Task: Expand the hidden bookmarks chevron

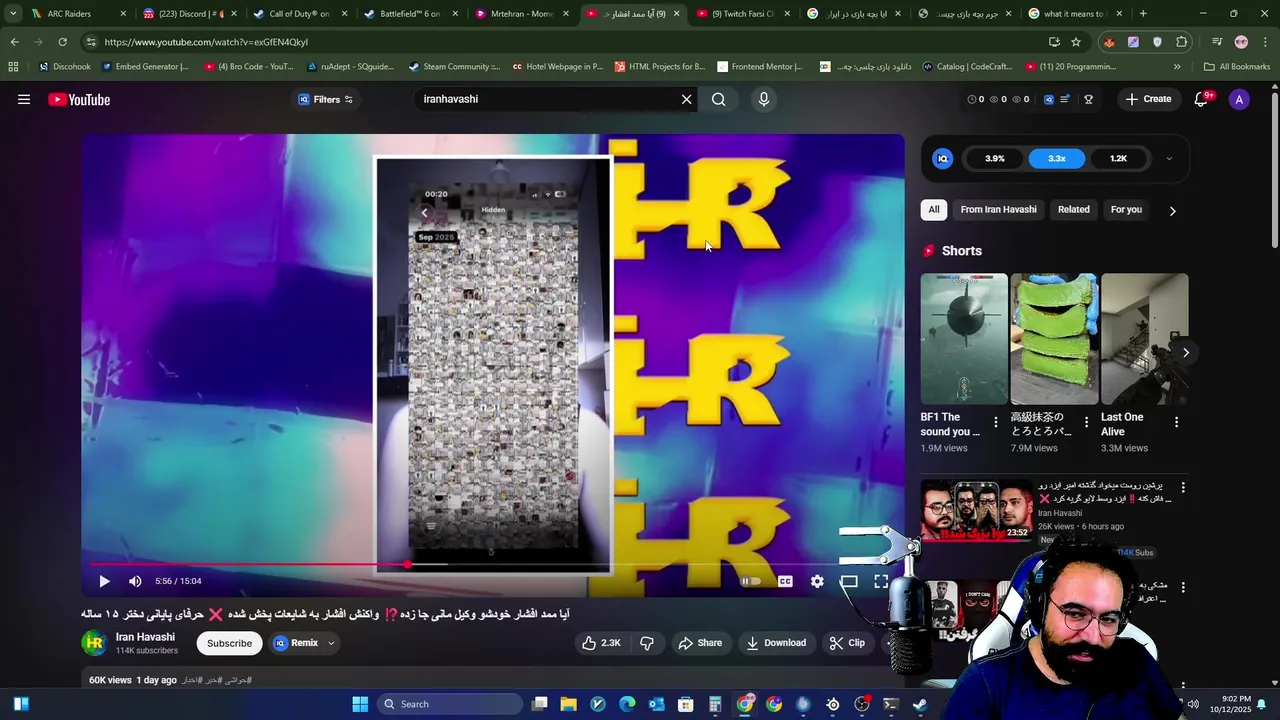Action: coord(1177,67)
